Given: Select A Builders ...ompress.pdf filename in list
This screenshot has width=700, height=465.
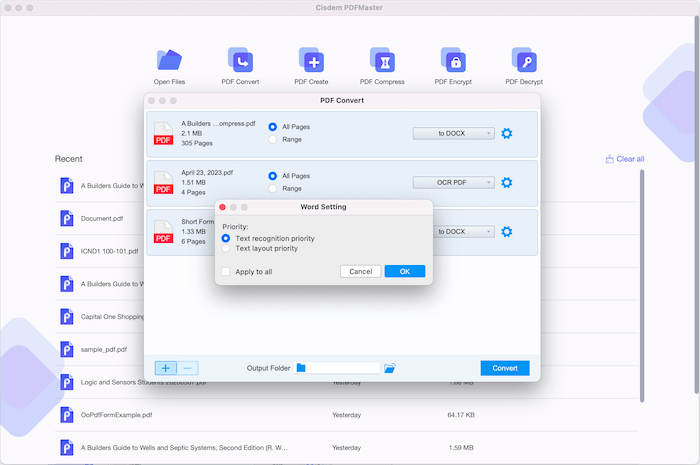Looking at the screenshot, I should click(218, 124).
